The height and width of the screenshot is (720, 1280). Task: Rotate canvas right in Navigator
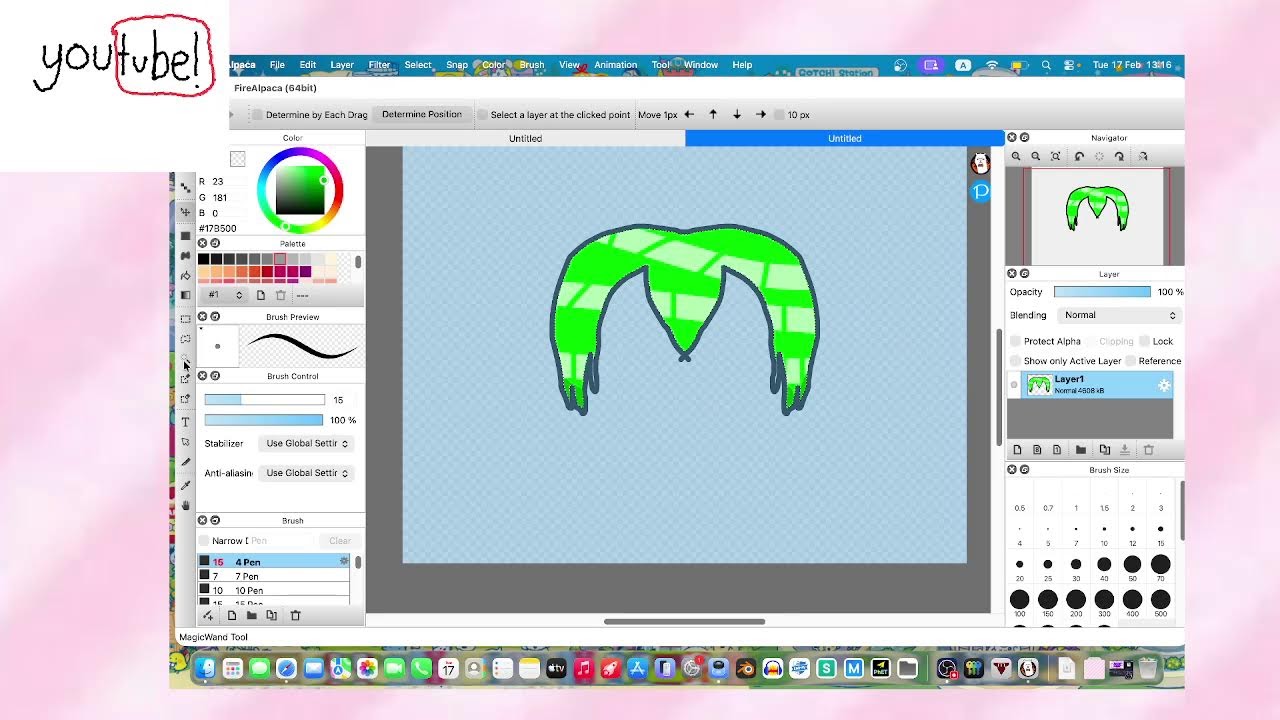click(1119, 156)
